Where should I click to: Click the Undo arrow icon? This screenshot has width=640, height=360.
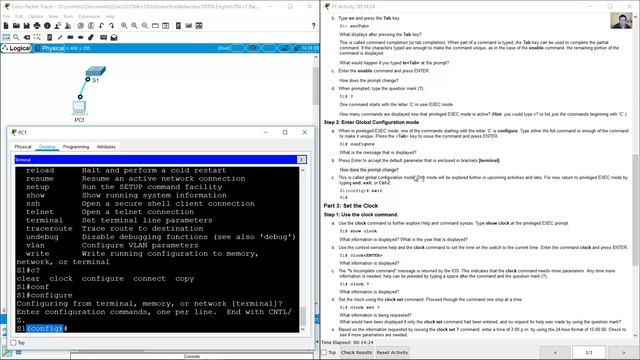click(x=101, y=26)
